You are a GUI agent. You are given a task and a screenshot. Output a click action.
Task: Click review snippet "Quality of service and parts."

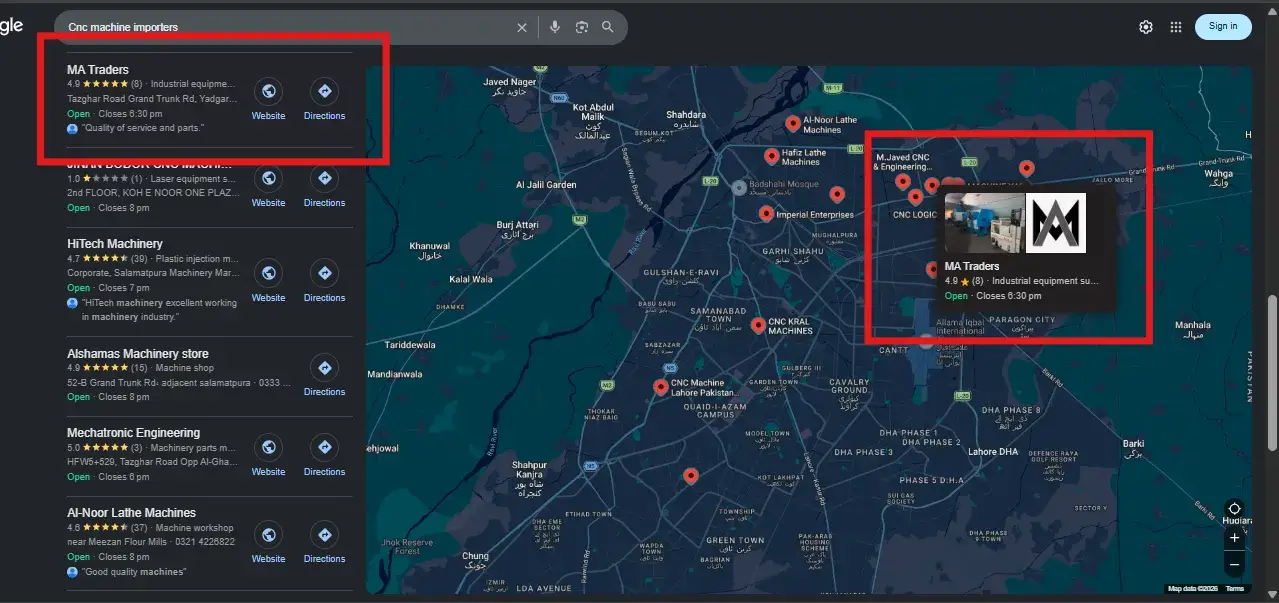coord(142,128)
